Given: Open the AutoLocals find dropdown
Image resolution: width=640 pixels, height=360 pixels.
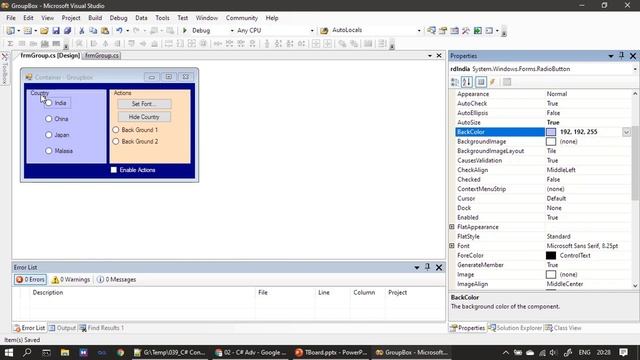Looking at the screenshot, I should click(419, 31).
